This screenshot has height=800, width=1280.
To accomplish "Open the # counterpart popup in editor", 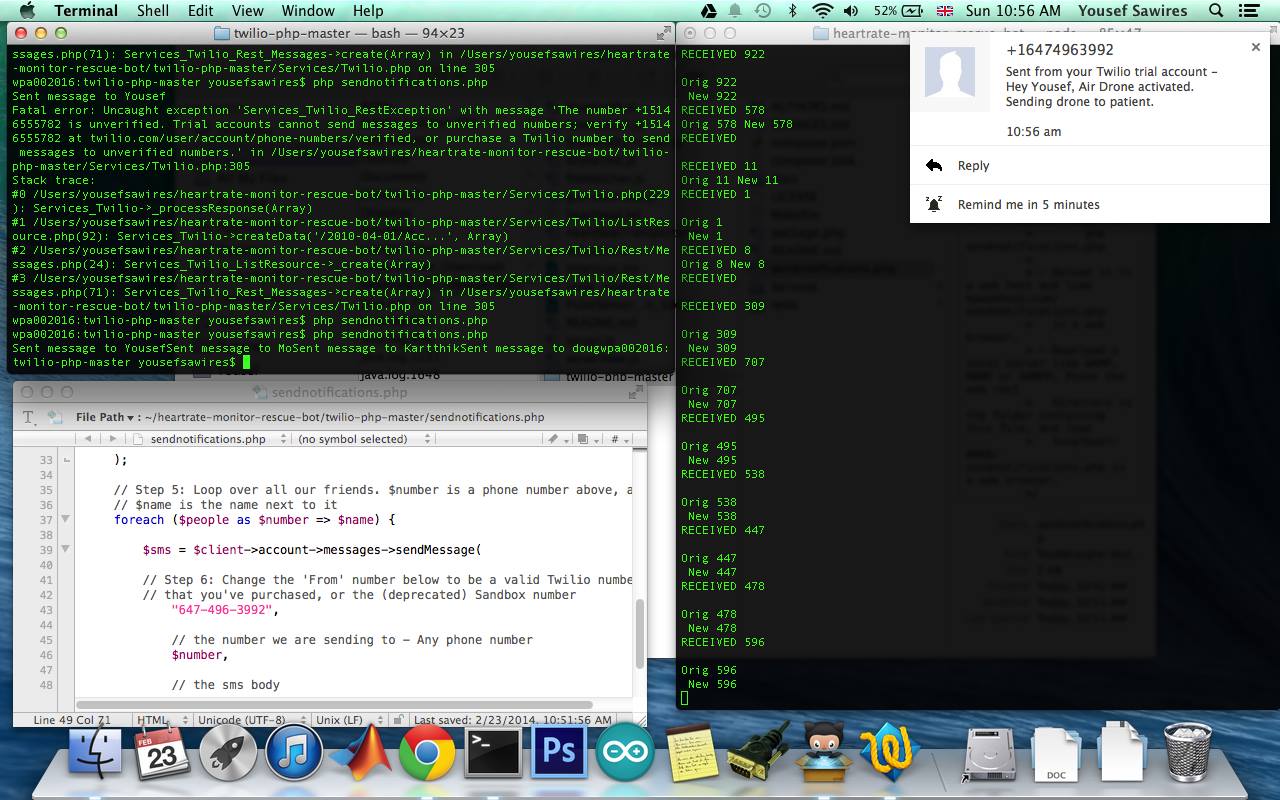I will click(x=620, y=439).
